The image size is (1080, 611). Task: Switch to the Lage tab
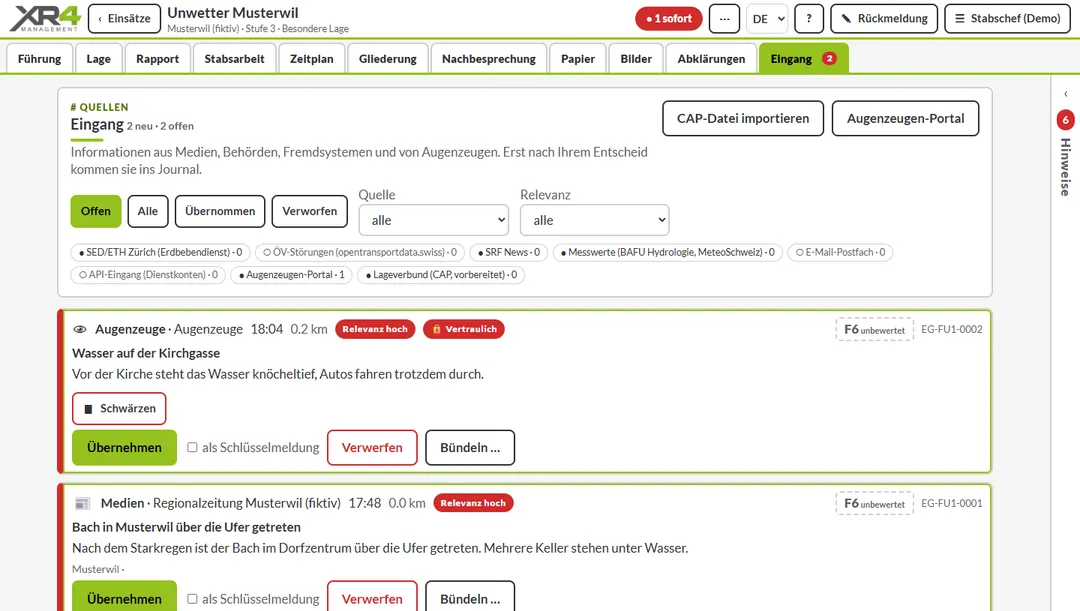[x=98, y=59]
